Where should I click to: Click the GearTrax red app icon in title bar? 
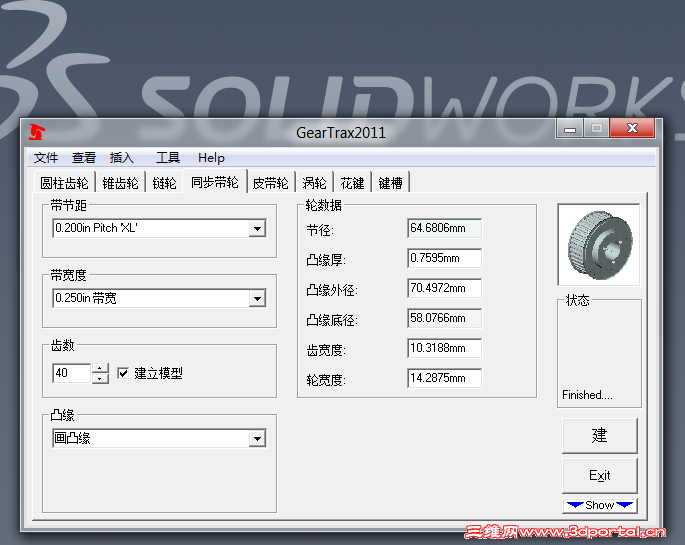point(37,132)
